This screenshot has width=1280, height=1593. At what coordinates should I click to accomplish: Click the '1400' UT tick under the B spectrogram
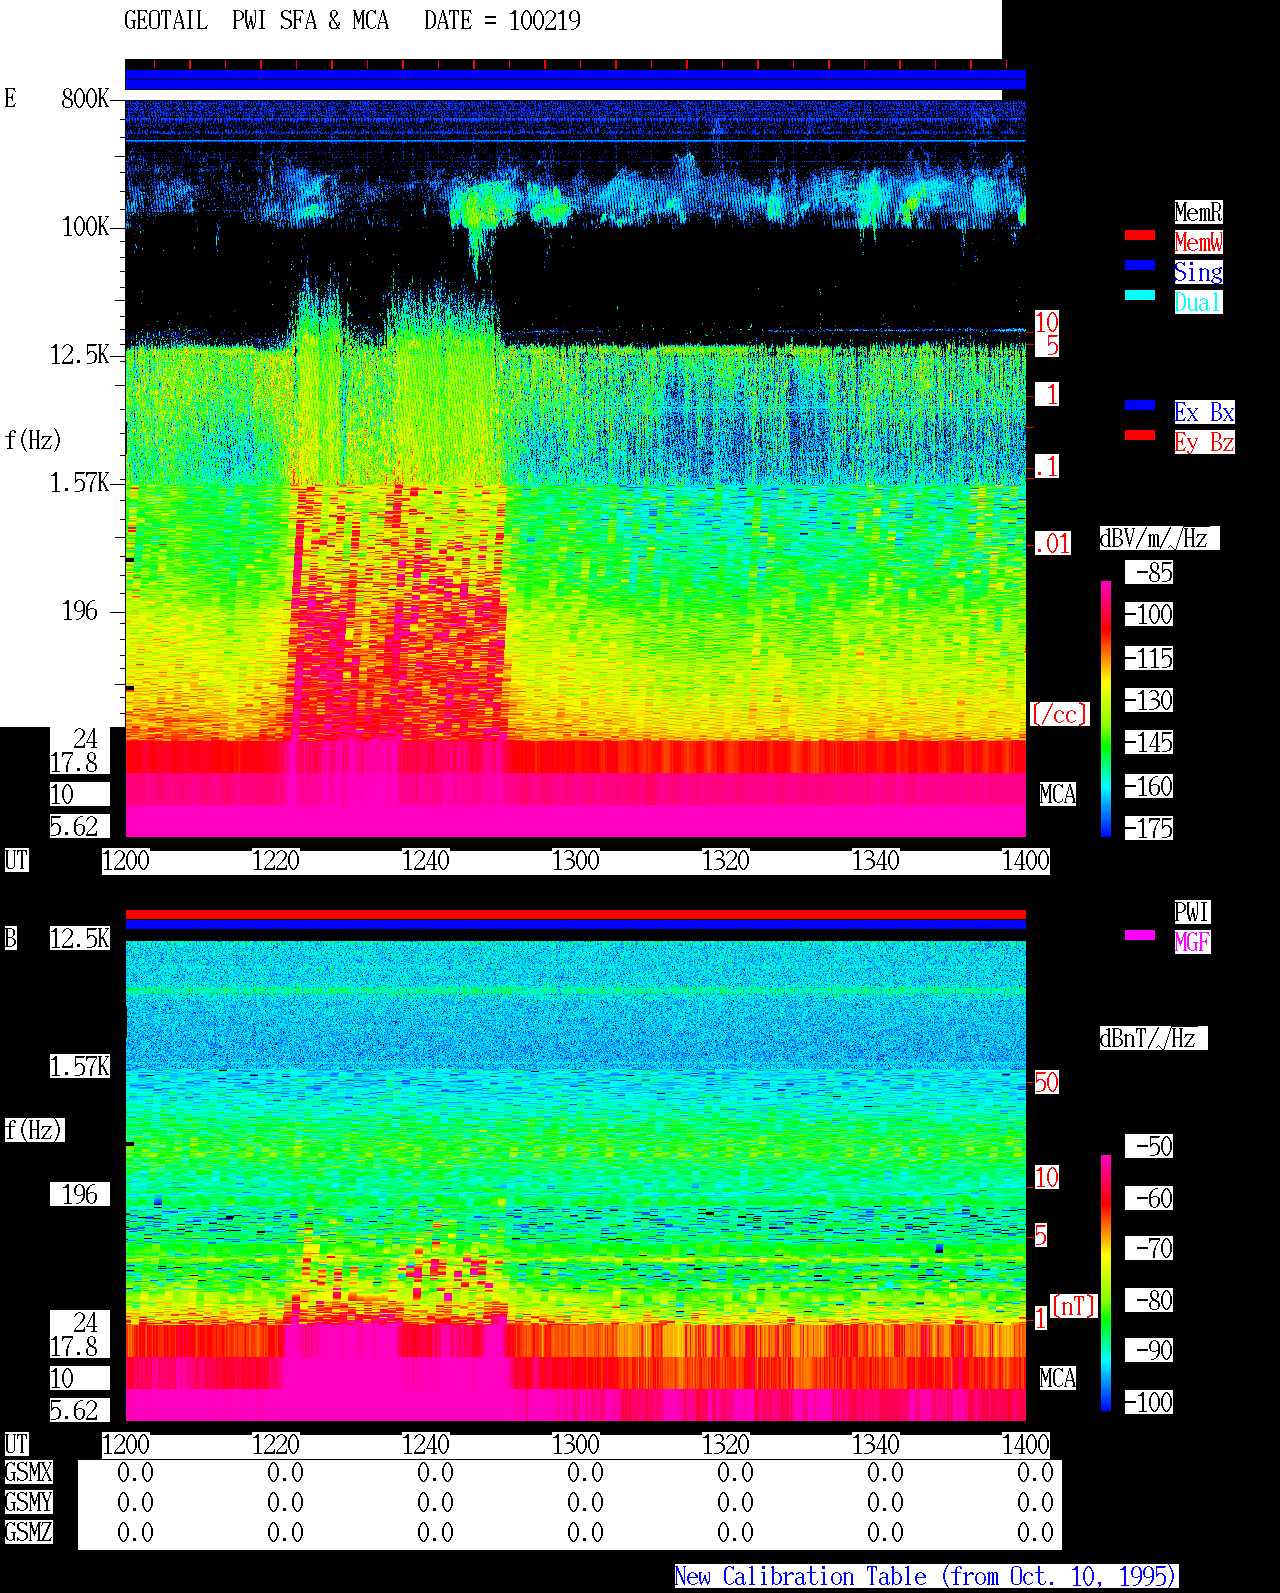(x=1026, y=1444)
